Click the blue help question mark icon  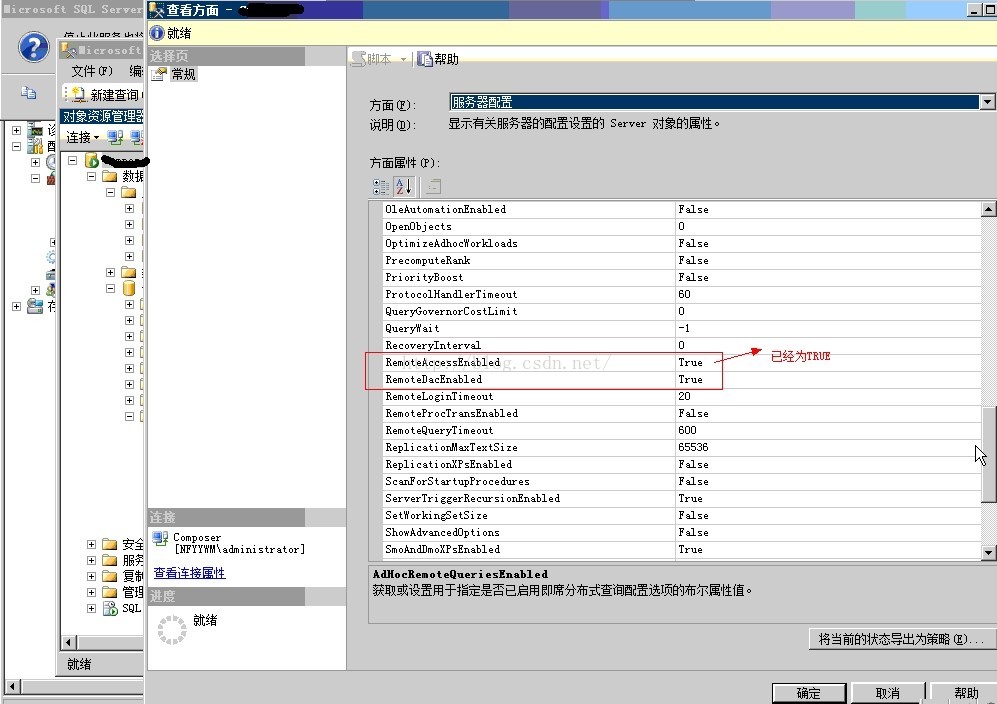pyautogui.click(x=33, y=47)
